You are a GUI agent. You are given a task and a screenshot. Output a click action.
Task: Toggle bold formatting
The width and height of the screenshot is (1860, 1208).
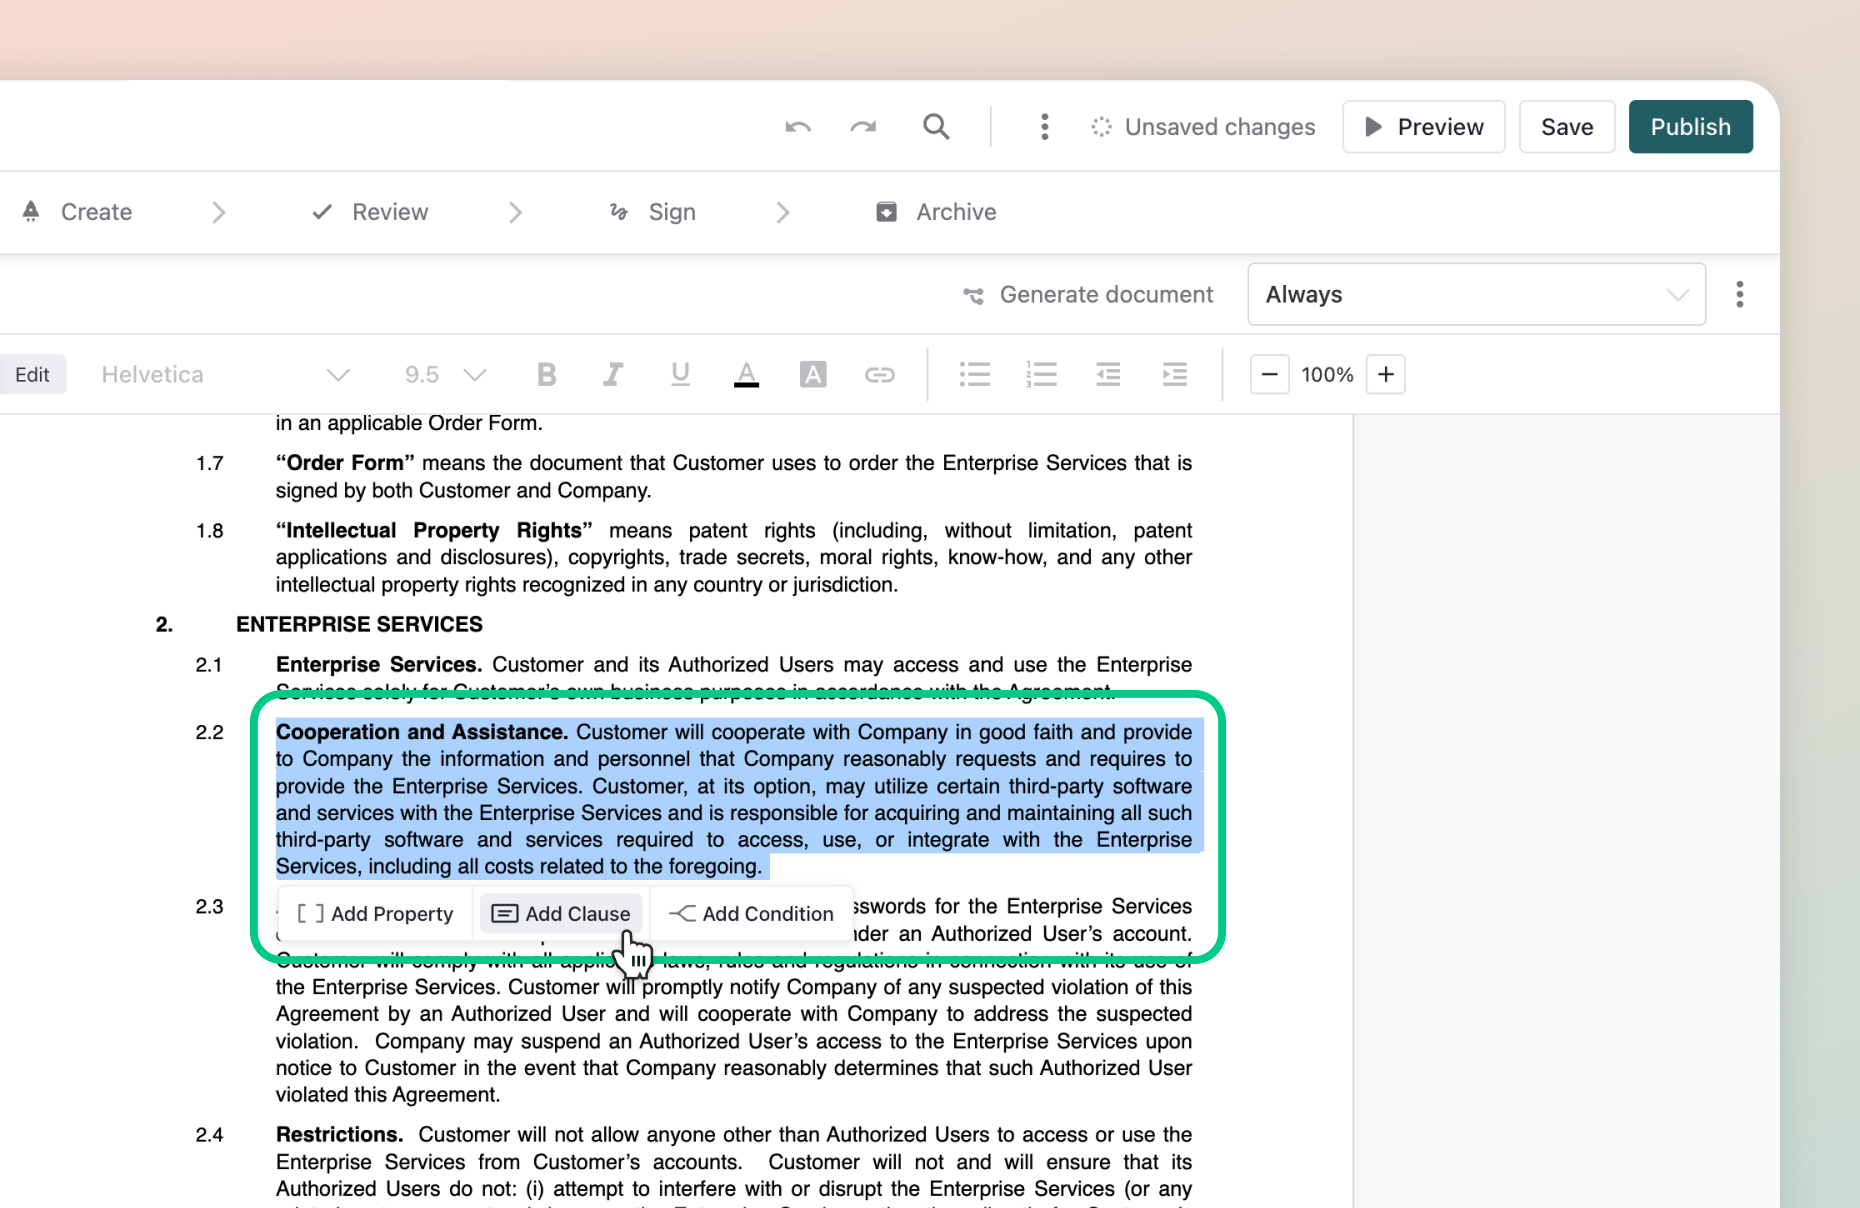[546, 374]
